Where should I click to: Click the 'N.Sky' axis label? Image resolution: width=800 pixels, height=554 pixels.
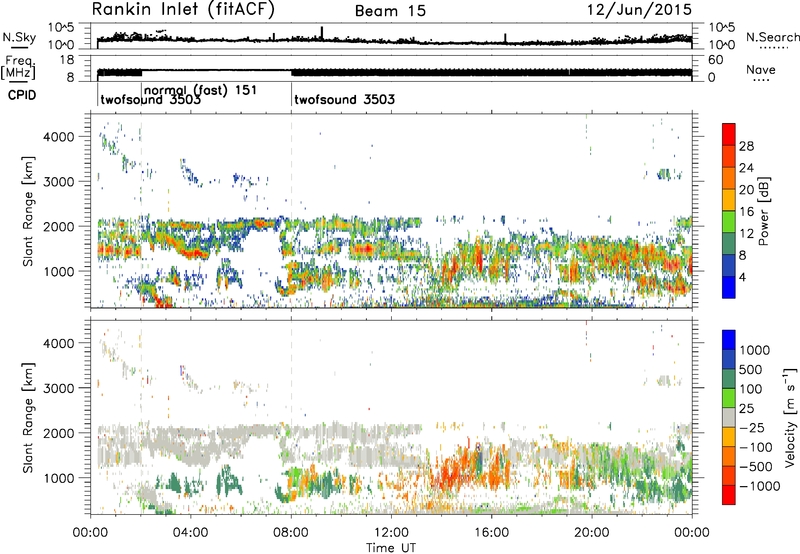[19, 38]
